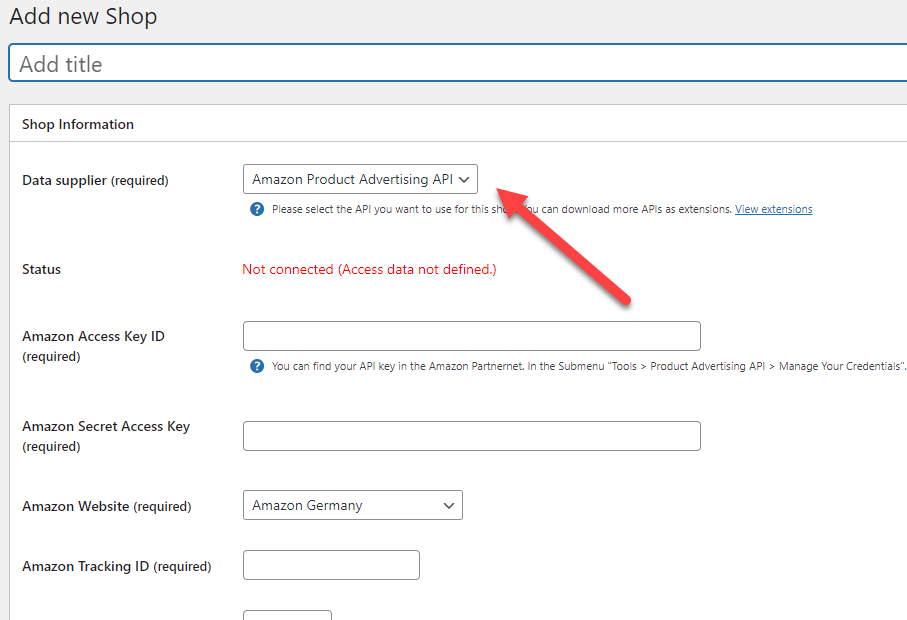Open the Data supplier dropdown

tap(360, 179)
